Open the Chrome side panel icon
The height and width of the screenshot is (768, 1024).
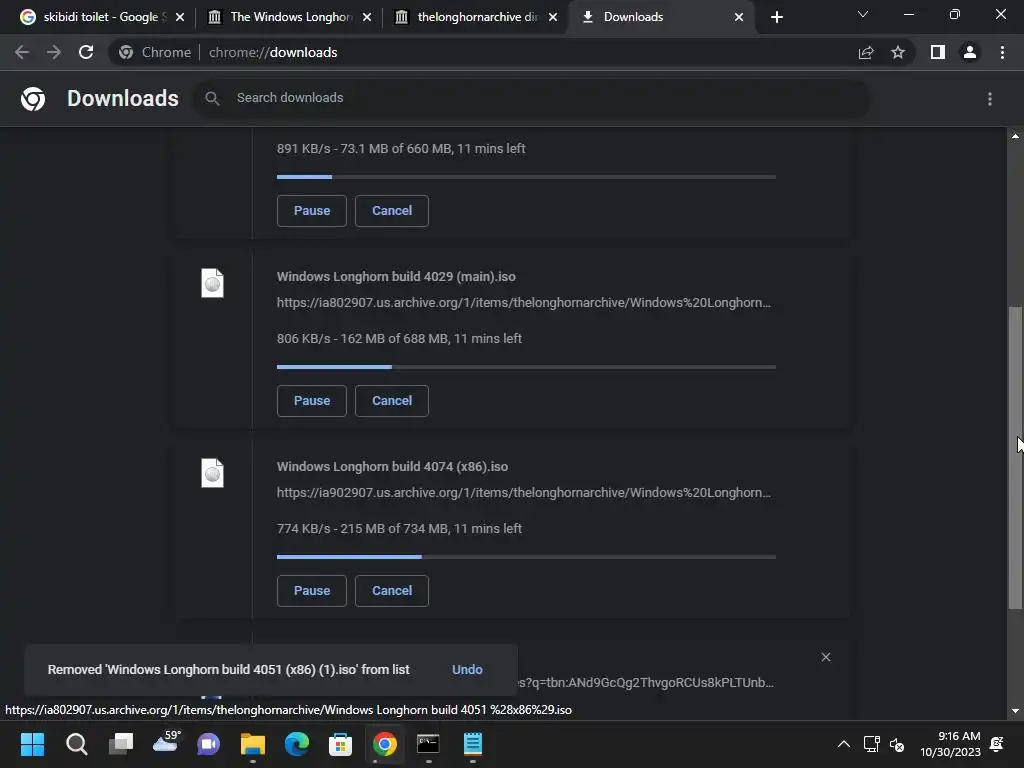tap(938, 52)
